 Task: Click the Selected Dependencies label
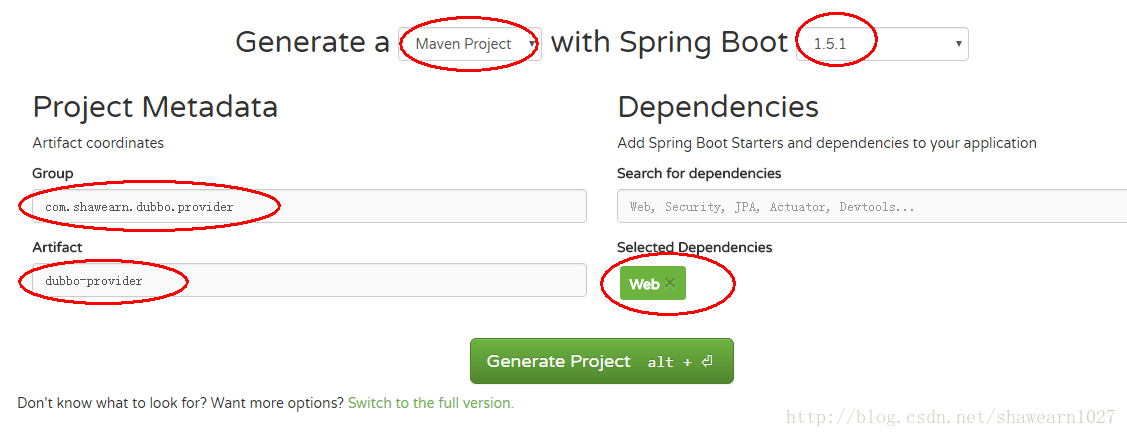[x=694, y=247]
